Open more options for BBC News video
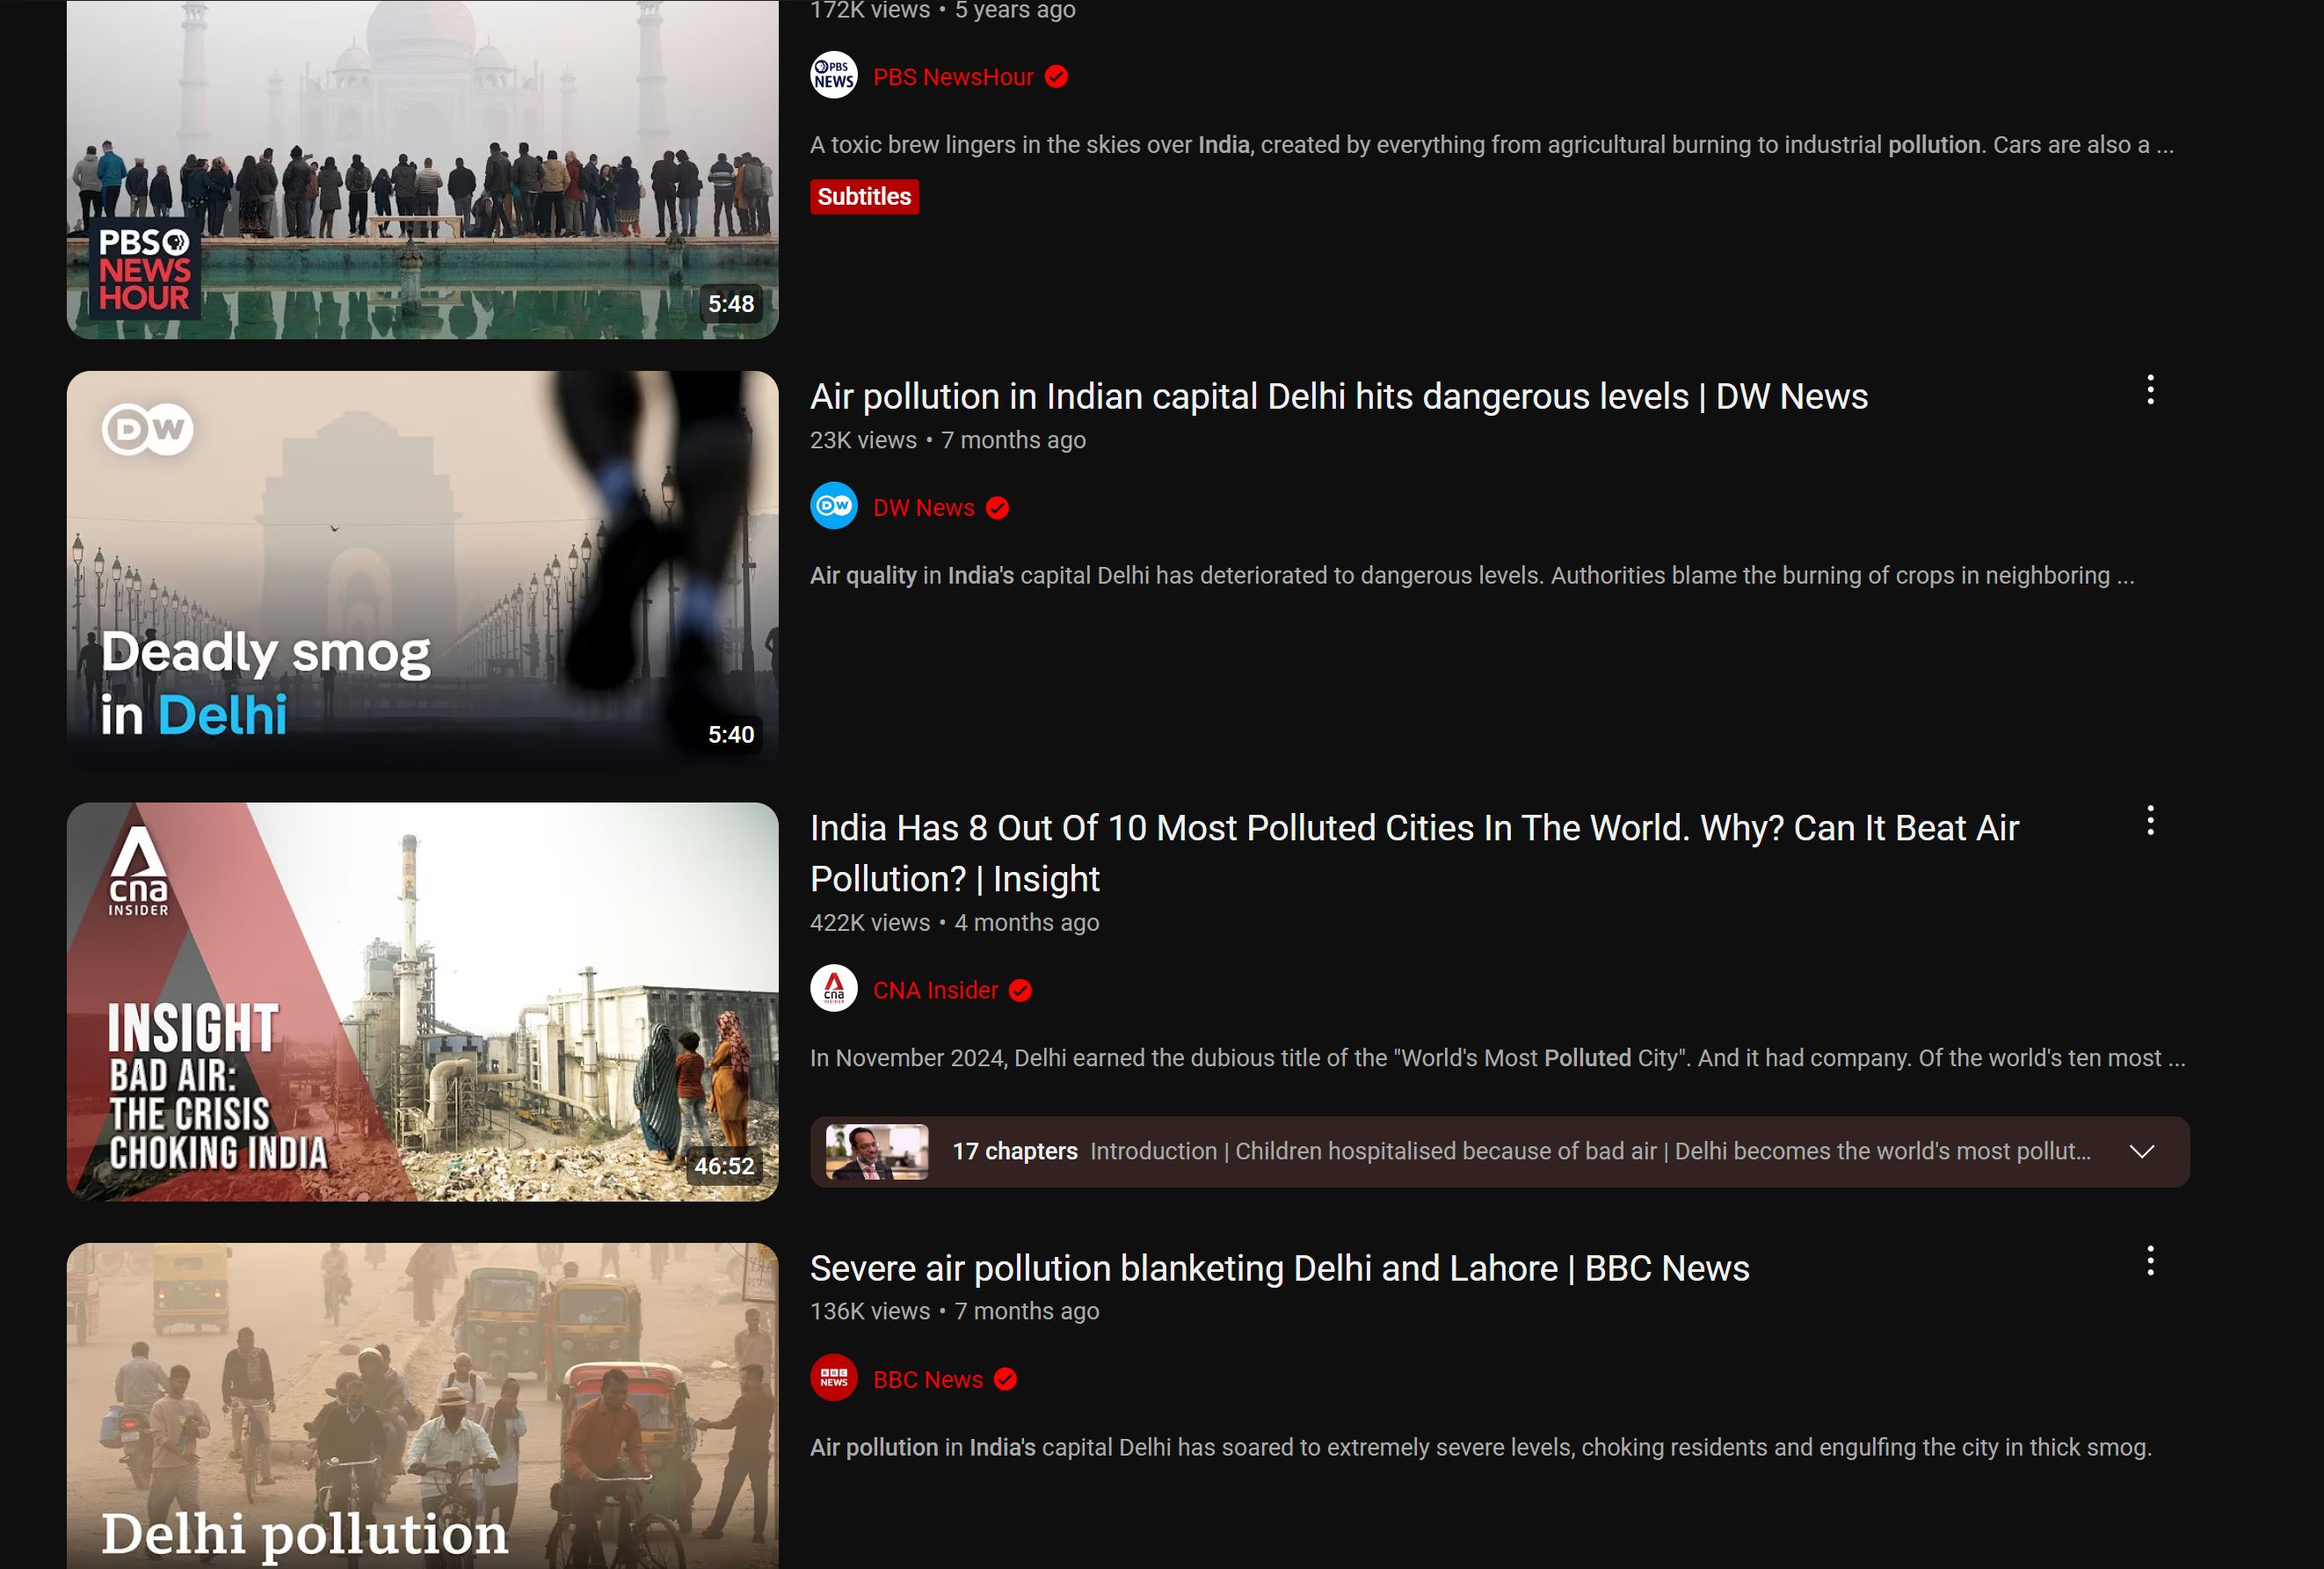The width and height of the screenshot is (2324, 1569). coord(2150,1261)
